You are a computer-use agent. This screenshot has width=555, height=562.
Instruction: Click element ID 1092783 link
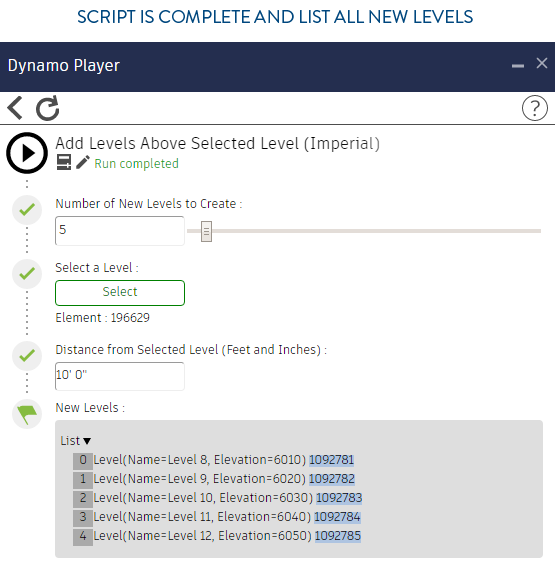coord(339,498)
